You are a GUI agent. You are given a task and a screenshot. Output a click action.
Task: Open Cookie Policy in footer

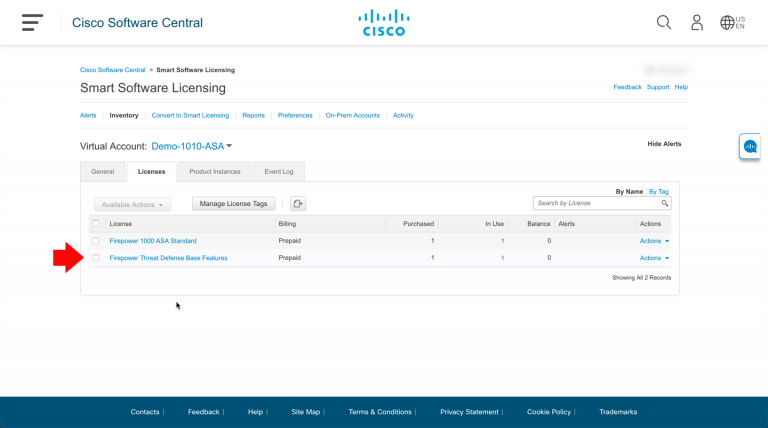point(549,412)
